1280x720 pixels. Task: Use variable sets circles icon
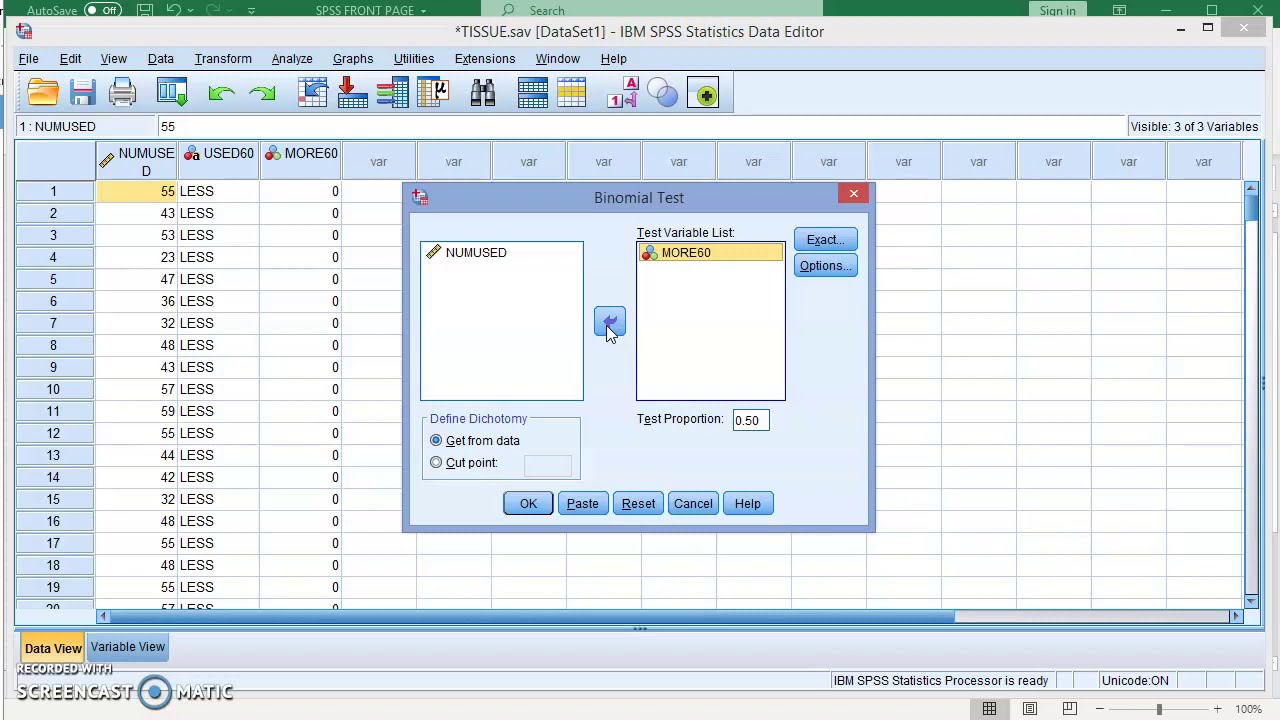(662, 94)
